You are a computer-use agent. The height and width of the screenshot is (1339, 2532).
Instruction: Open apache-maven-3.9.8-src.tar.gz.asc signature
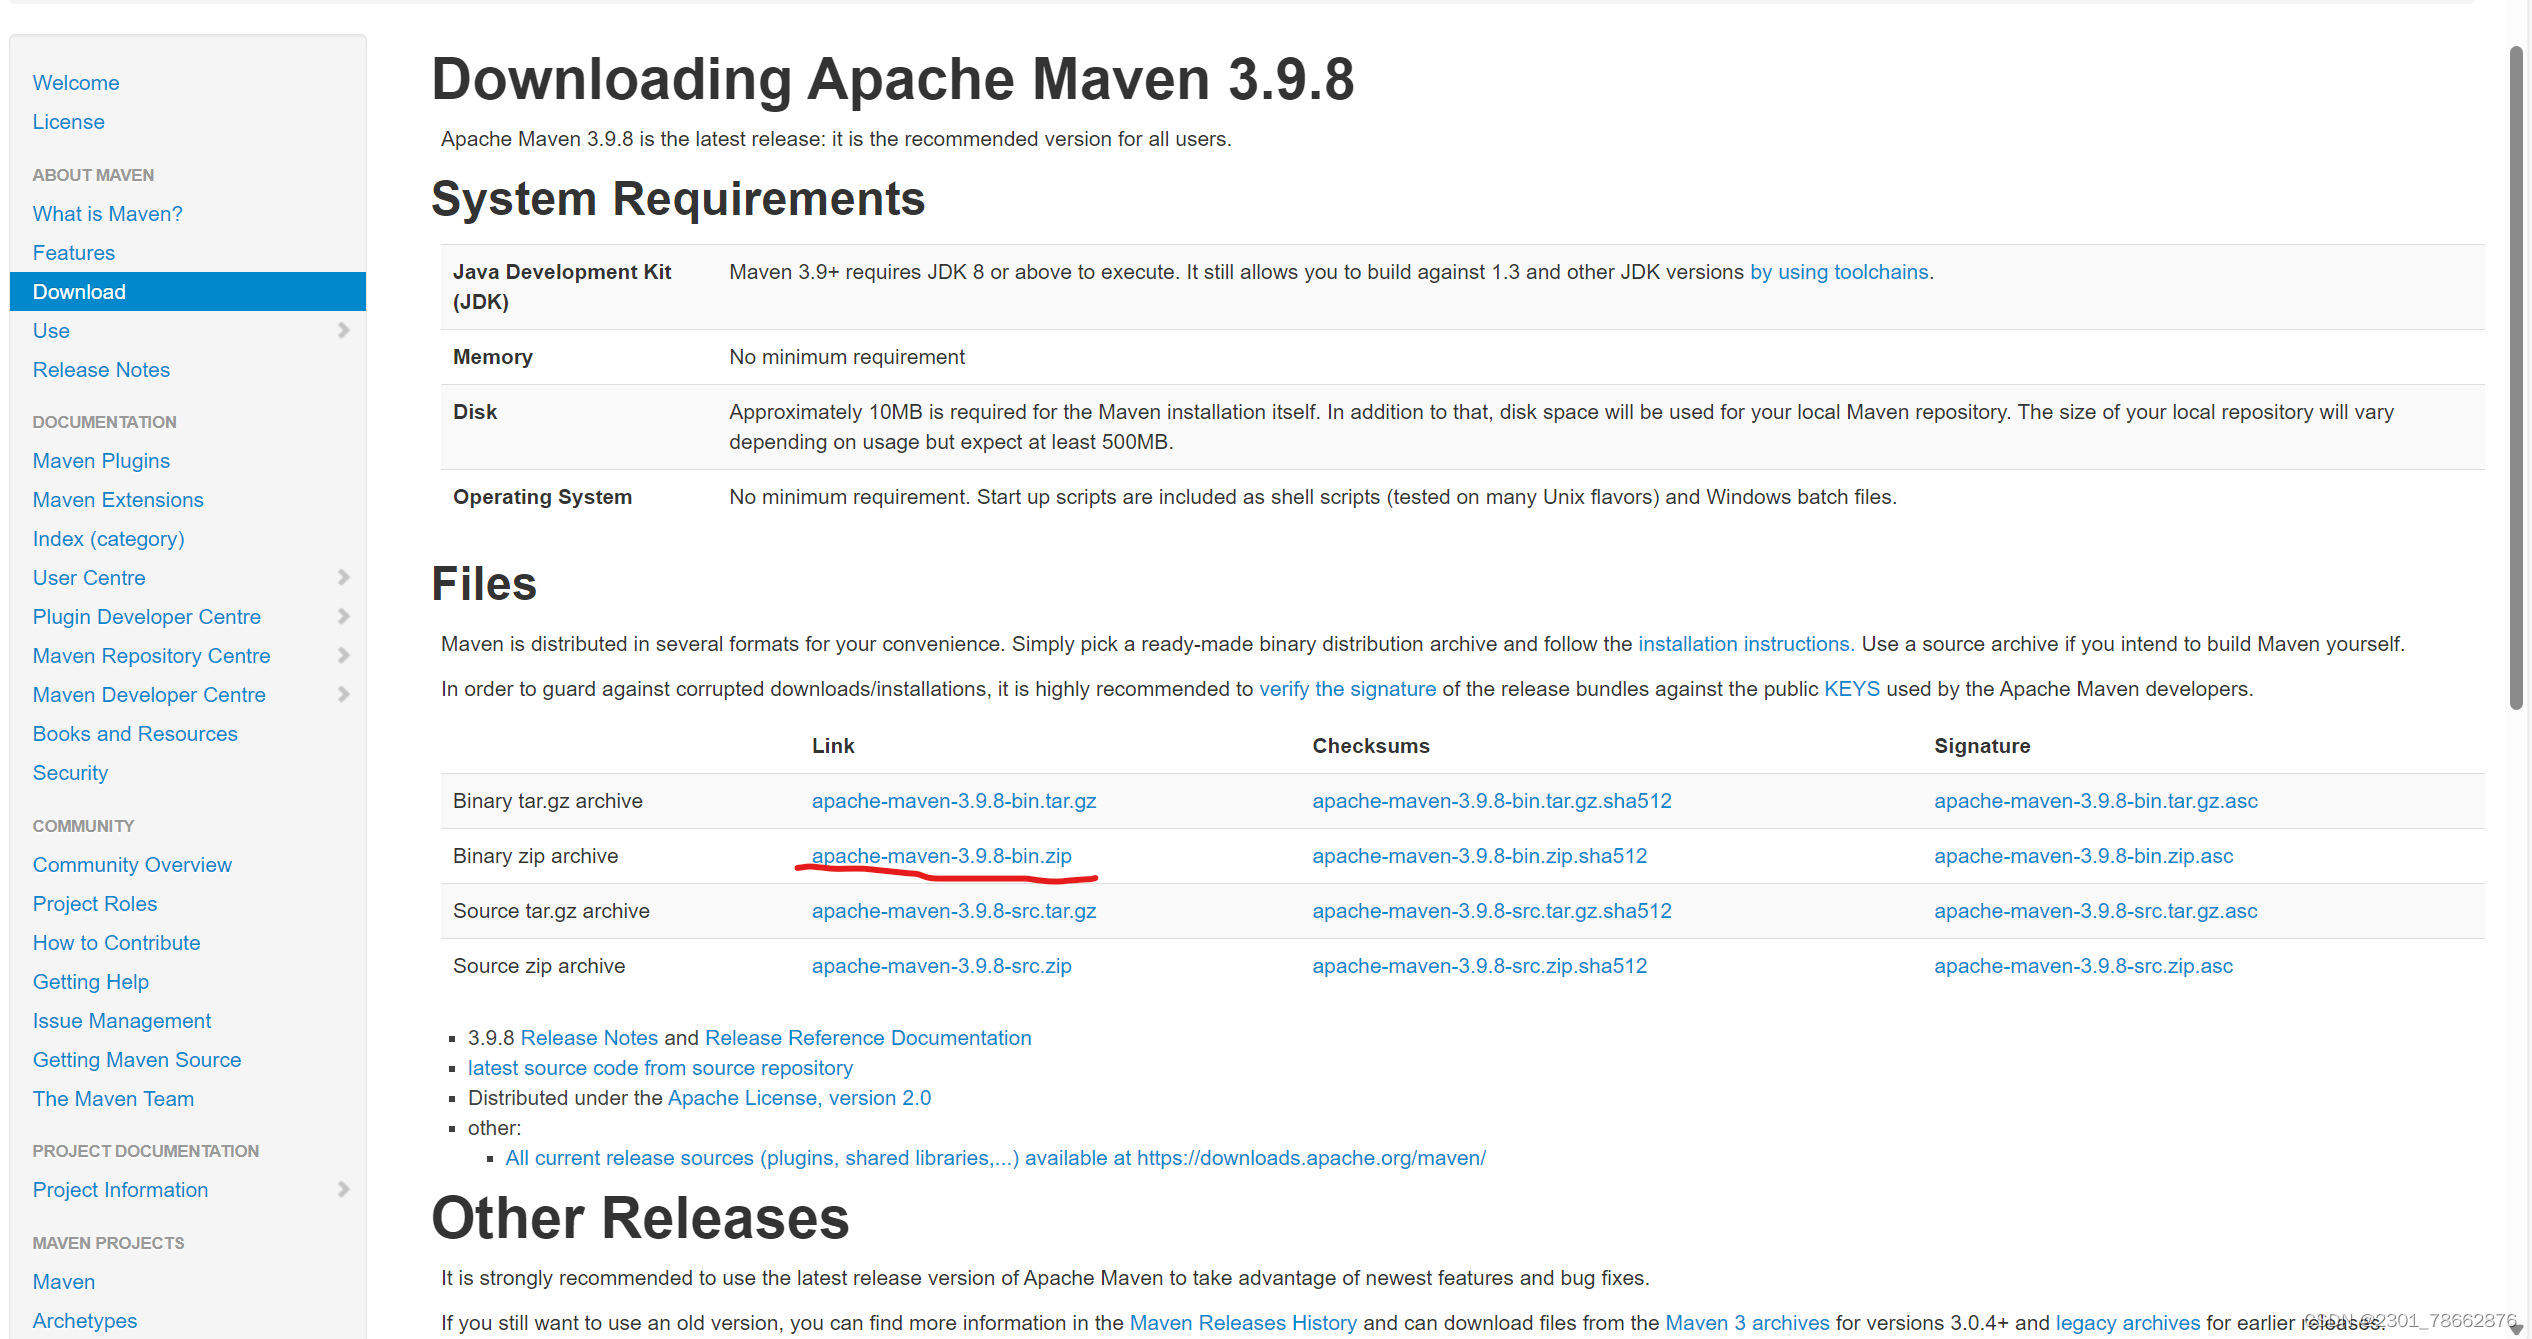[x=2096, y=911]
